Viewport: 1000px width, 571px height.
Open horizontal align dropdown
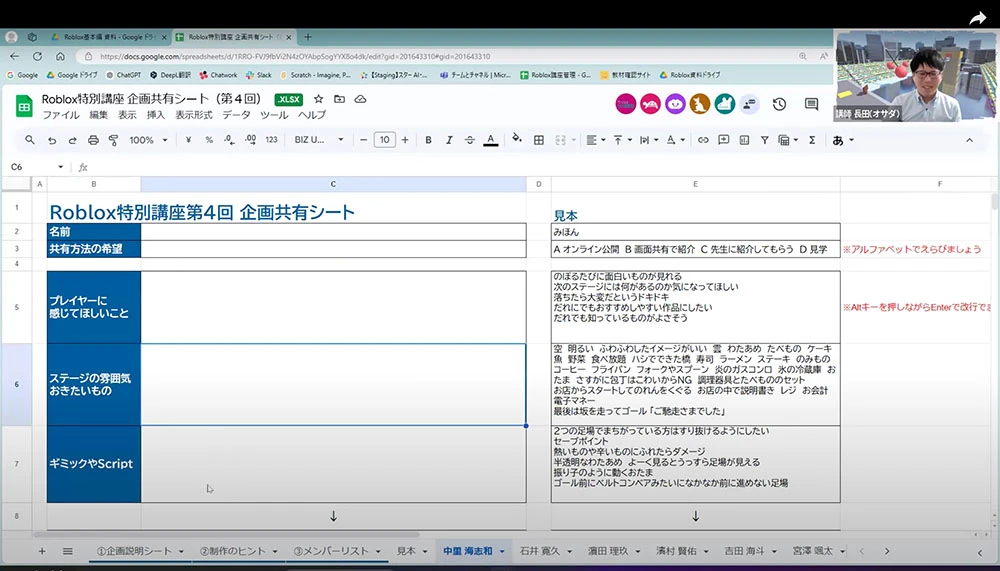coord(596,140)
